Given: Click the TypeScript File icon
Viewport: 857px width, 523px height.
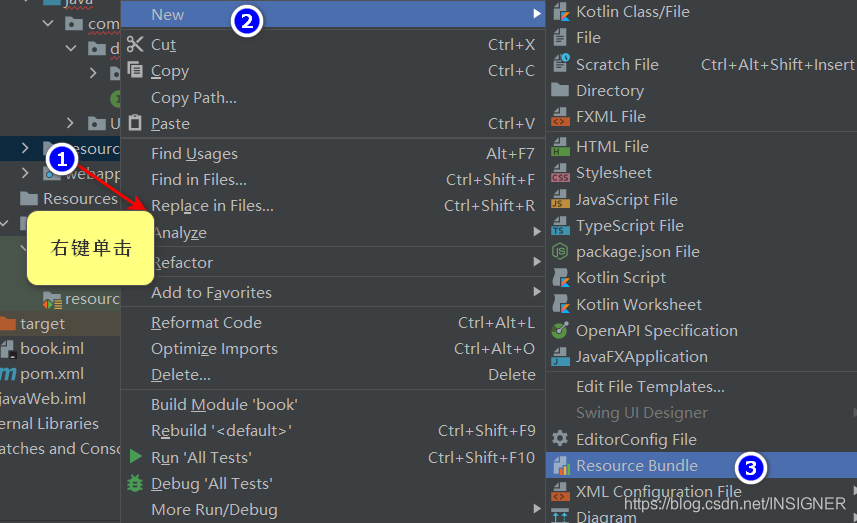Looking at the screenshot, I should [560, 226].
